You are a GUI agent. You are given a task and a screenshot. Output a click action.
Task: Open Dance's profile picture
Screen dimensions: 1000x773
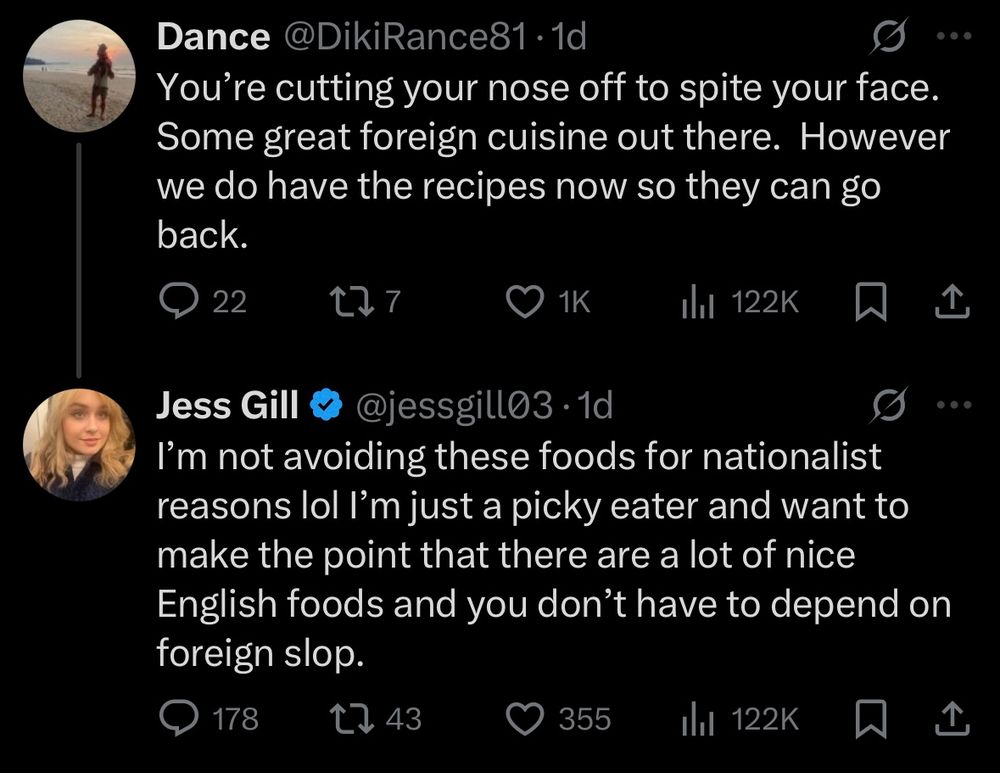[x=78, y=76]
